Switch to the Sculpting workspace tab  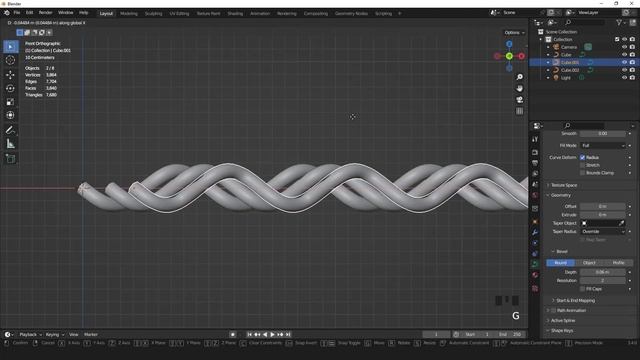153,13
